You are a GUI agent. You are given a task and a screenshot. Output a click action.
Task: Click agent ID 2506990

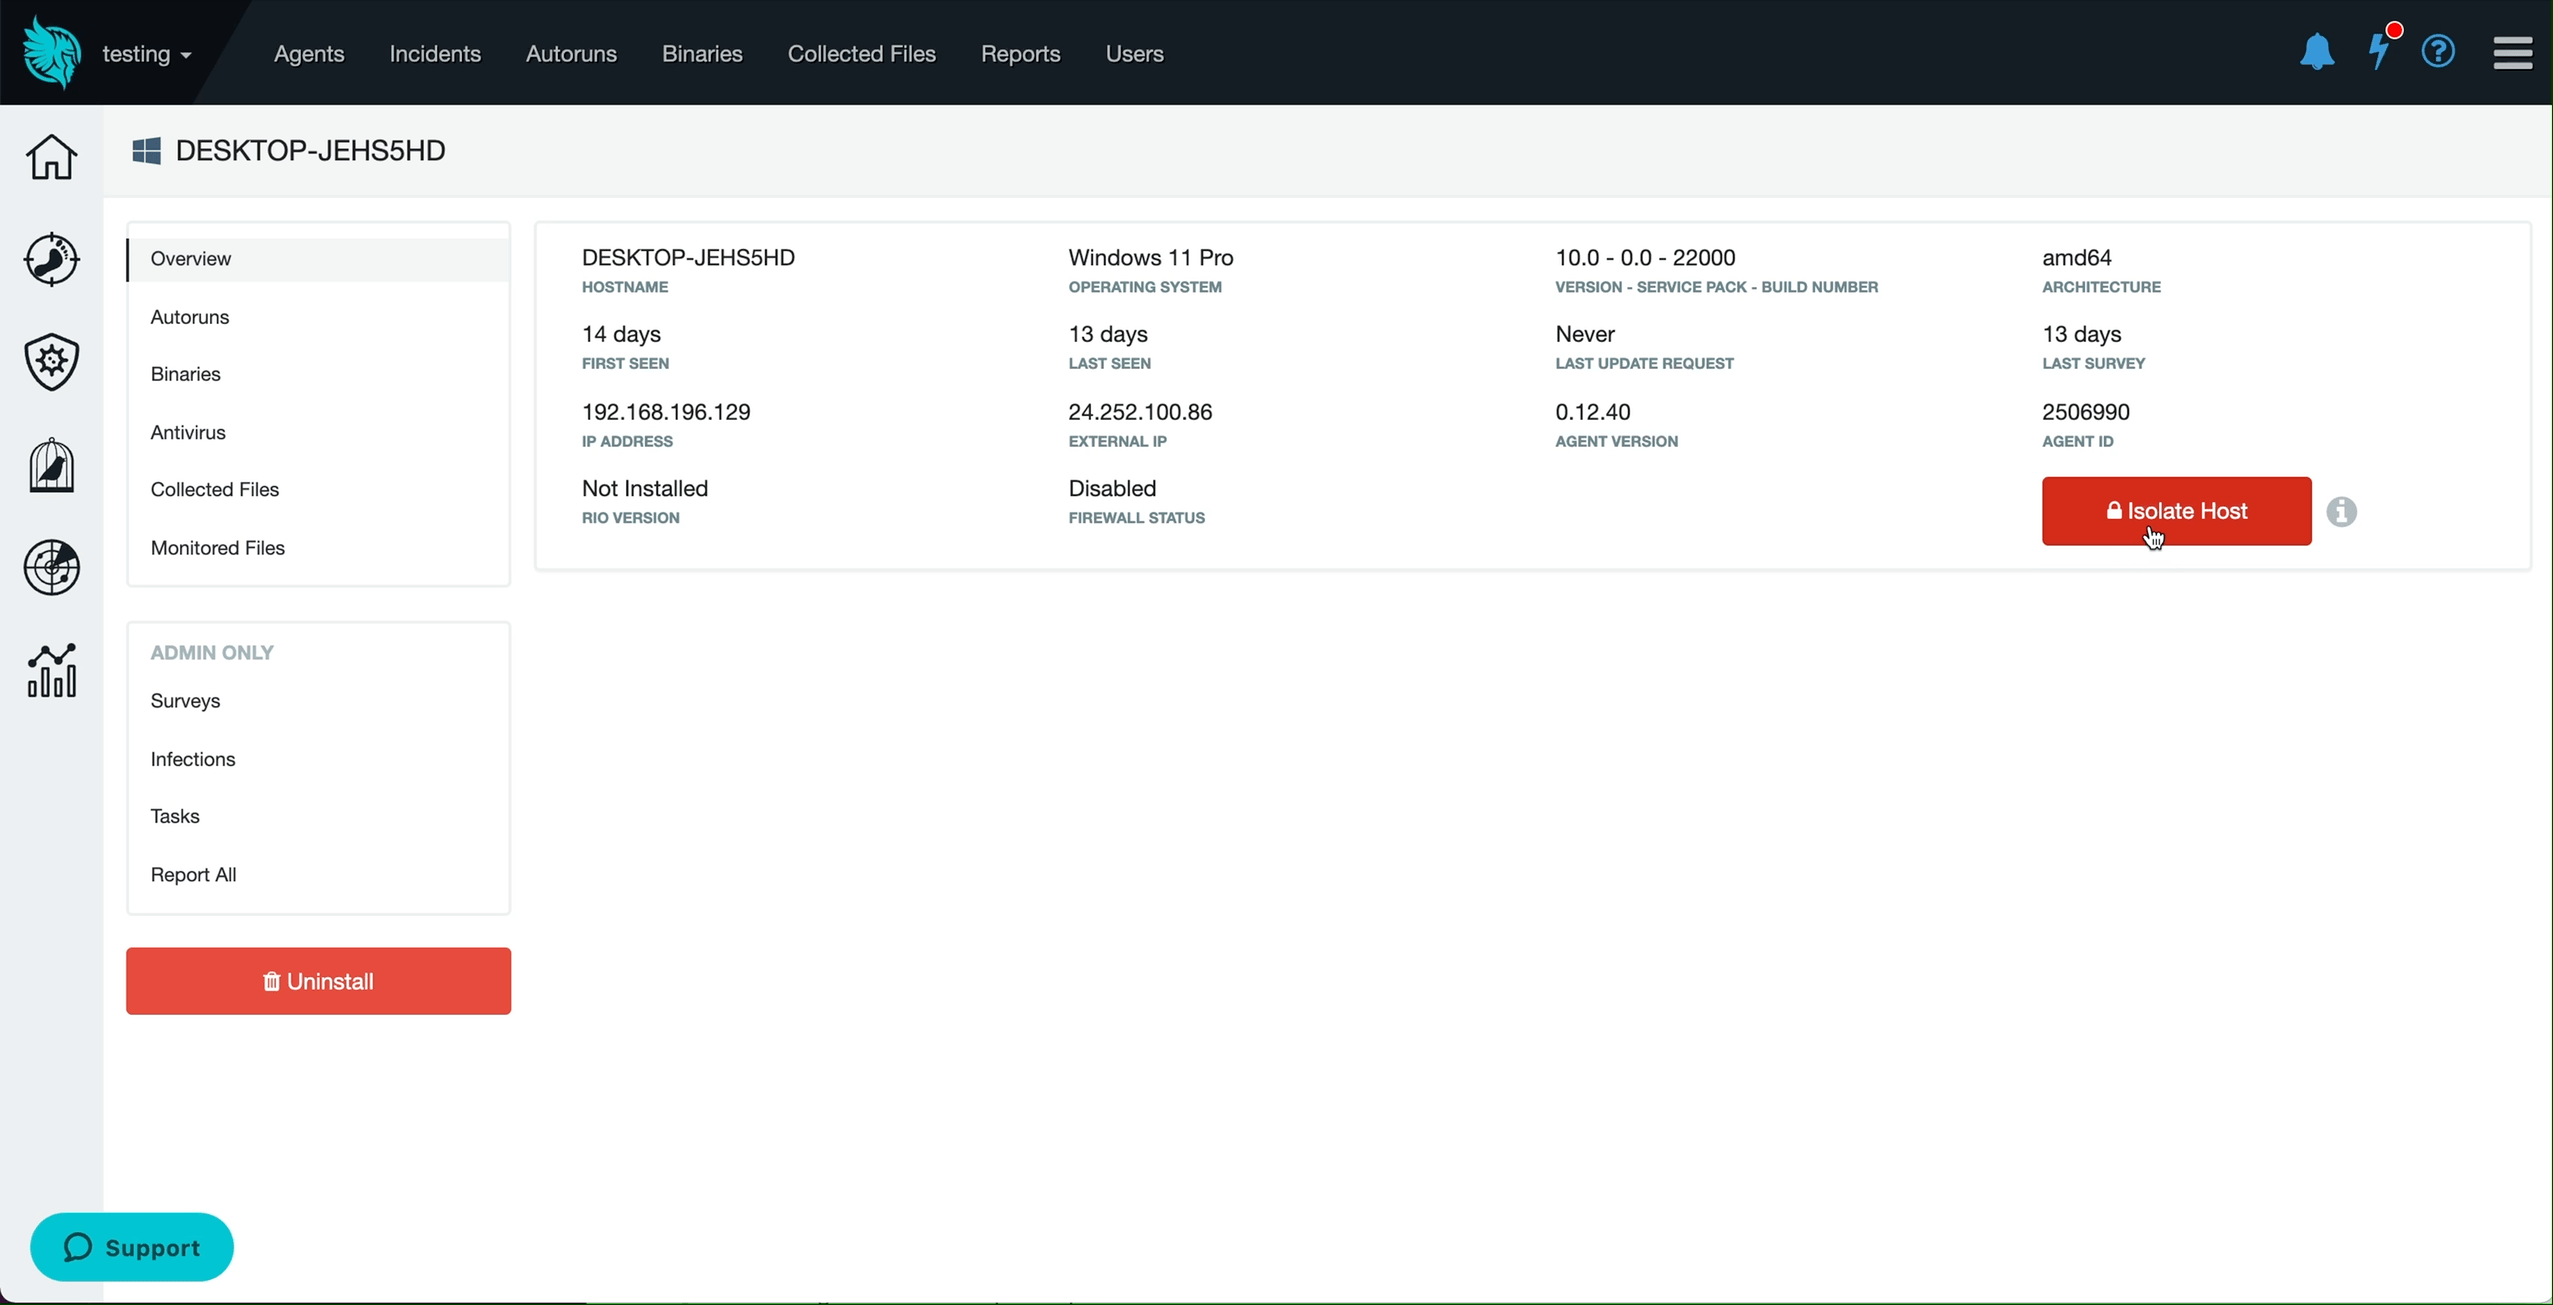[x=2085, y=412]
